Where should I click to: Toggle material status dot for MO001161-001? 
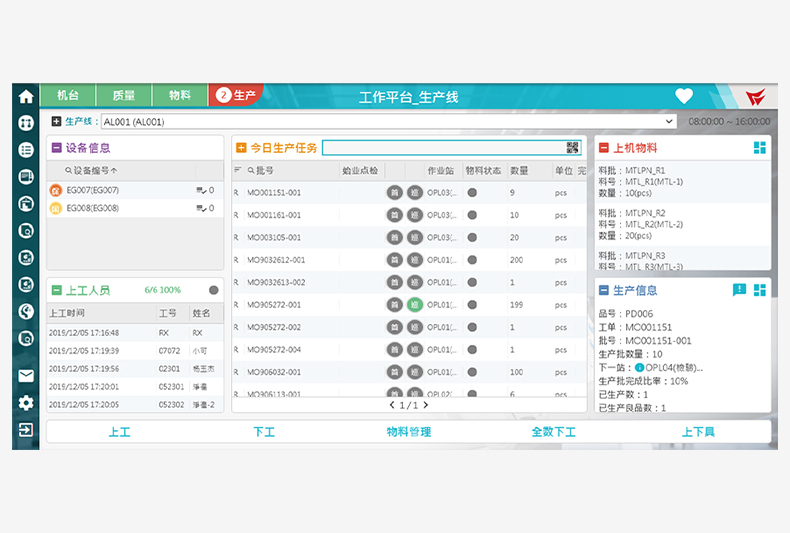coord(472,215)
